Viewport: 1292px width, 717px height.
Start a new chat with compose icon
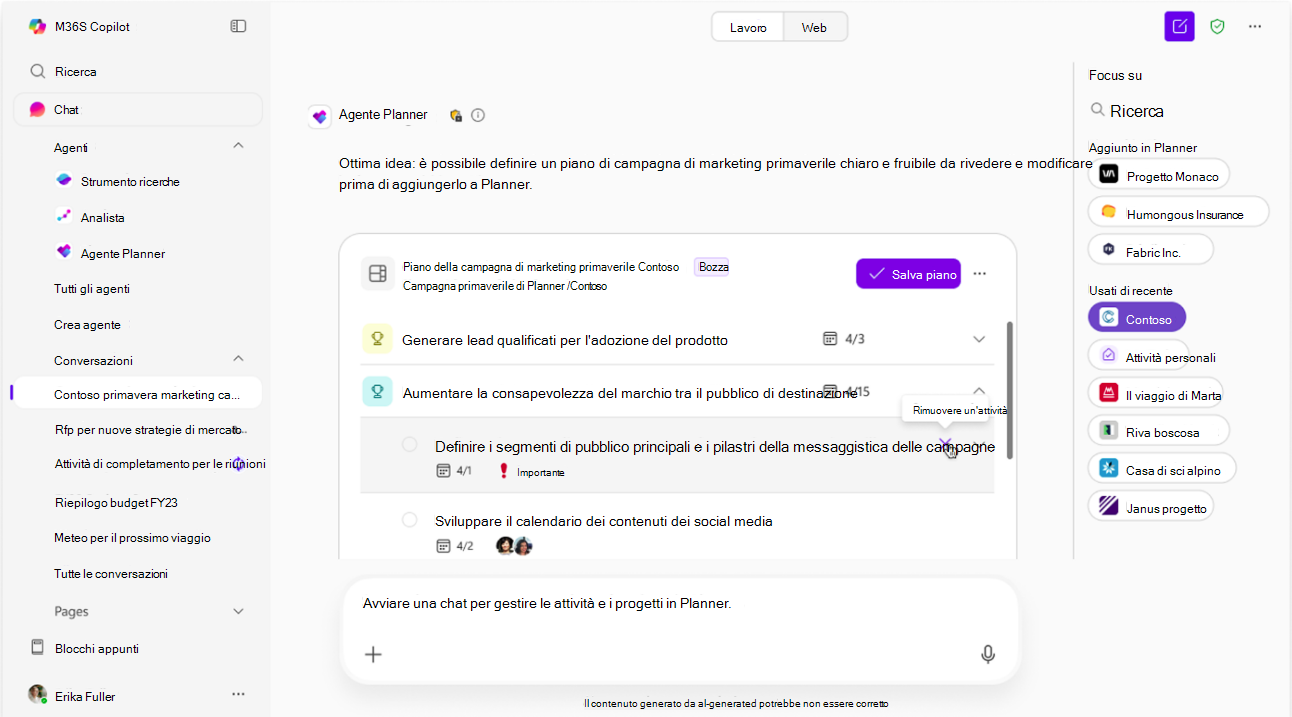coord(1180,26)
